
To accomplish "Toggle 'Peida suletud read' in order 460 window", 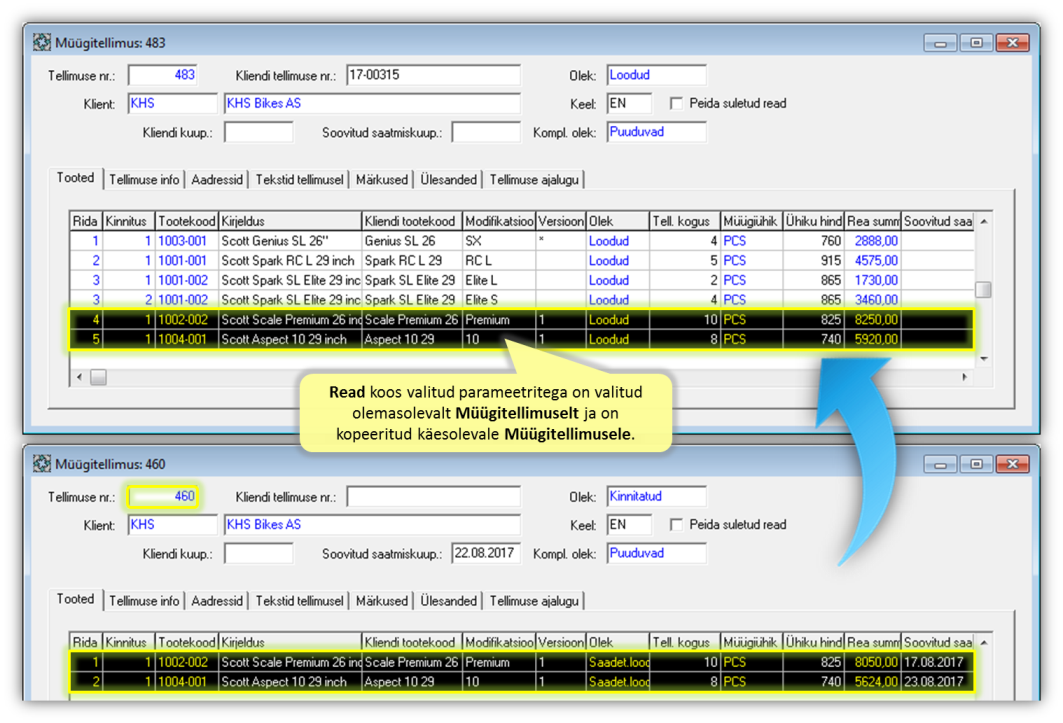I will [676, 524].
